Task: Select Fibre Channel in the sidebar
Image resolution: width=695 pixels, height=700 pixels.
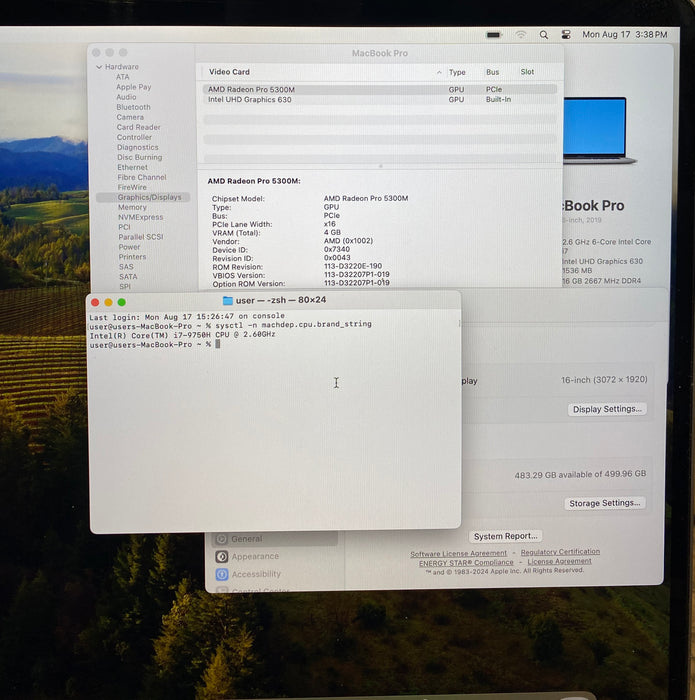Action: (x=142, y=177)
